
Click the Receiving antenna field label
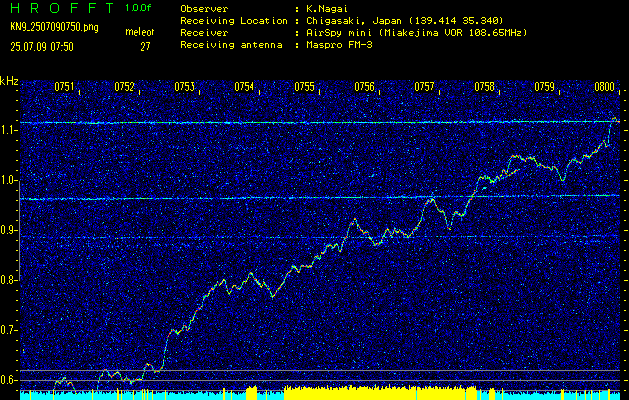point(231,45)
